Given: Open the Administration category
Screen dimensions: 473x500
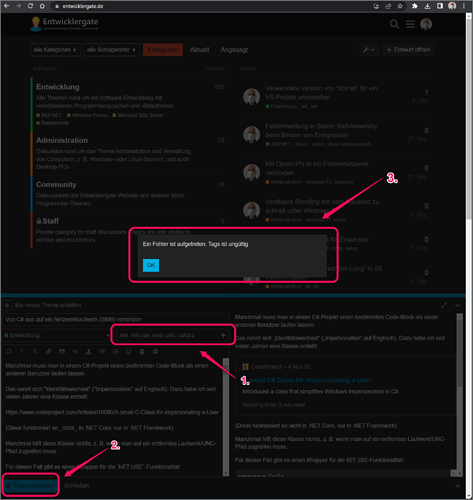Looking at the screenshot, I should (x=62, y=140).
